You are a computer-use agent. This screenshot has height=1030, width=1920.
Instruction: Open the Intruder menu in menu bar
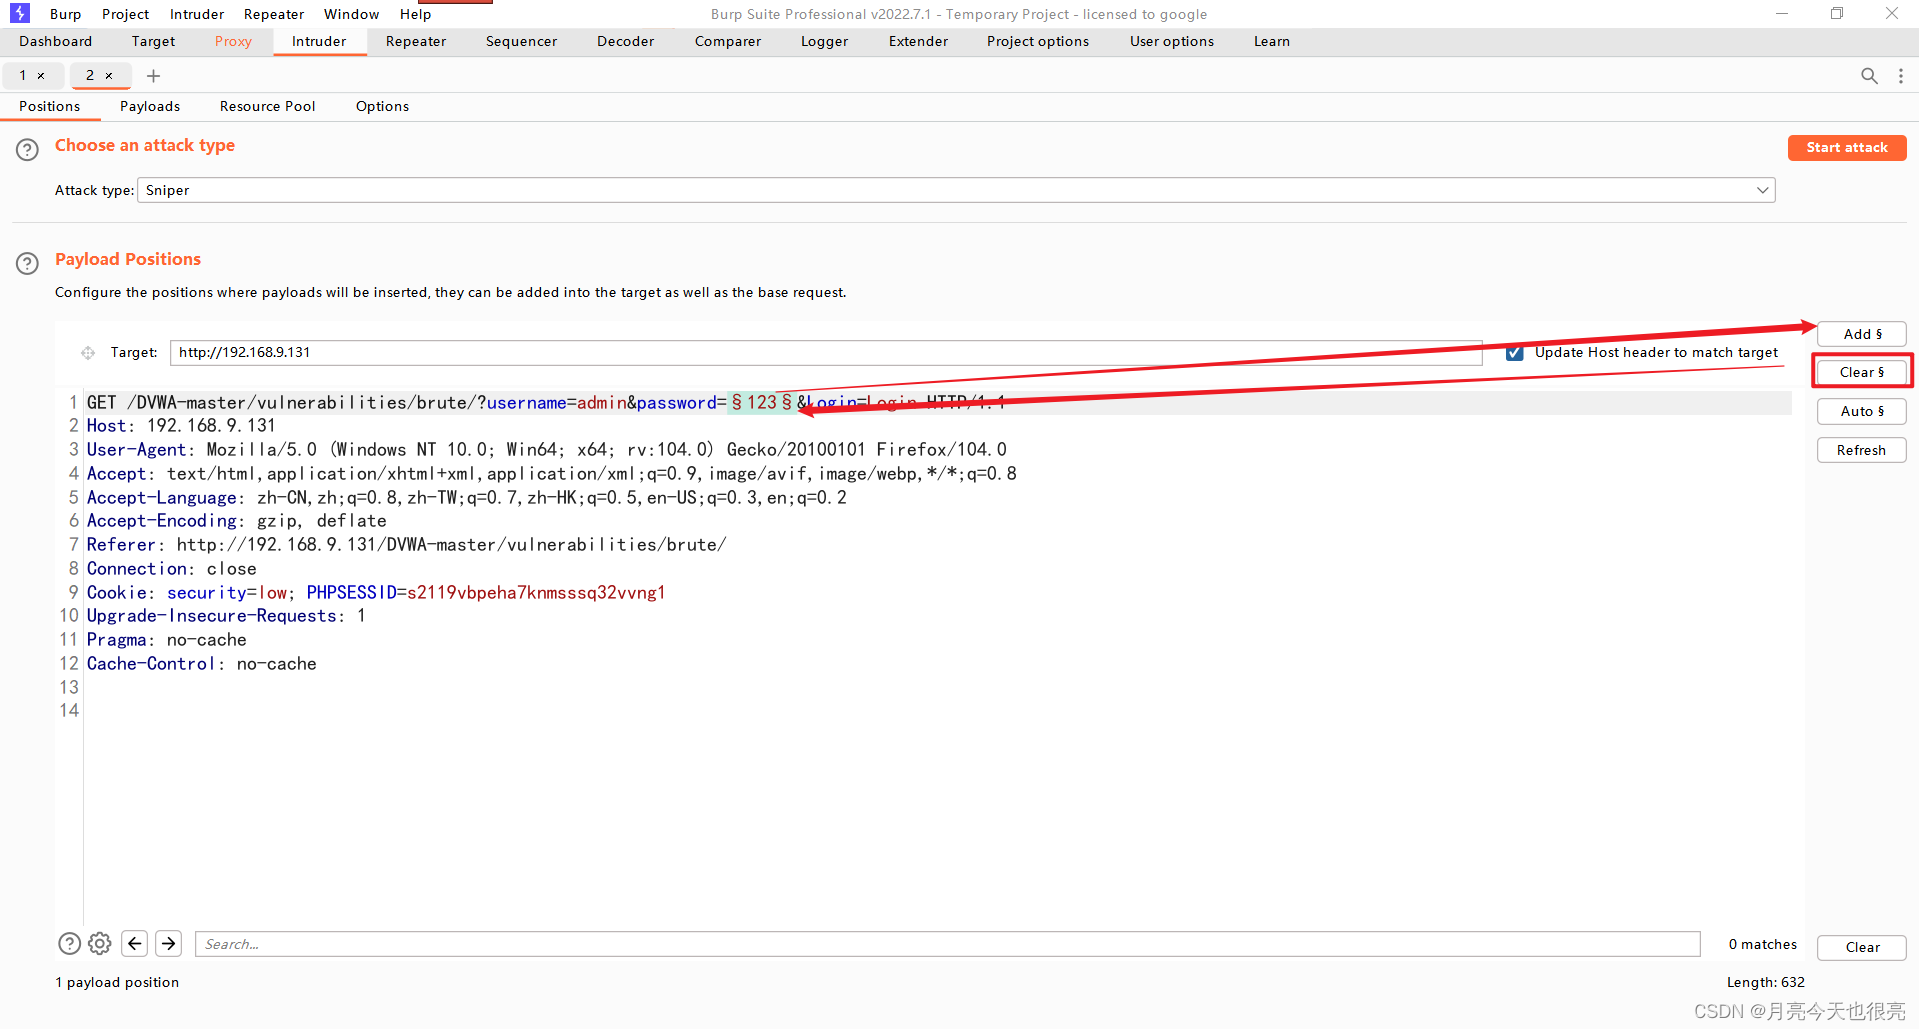coord(197,14)
